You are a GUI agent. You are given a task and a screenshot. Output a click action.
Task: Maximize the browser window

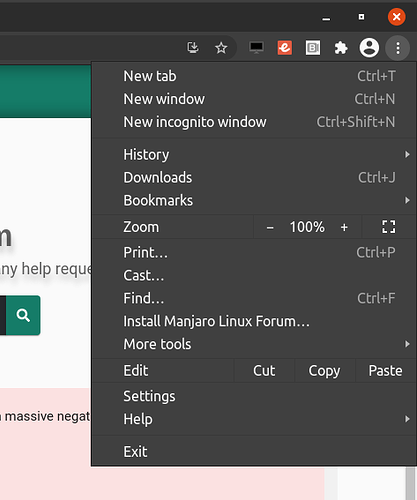pos(361,17)
